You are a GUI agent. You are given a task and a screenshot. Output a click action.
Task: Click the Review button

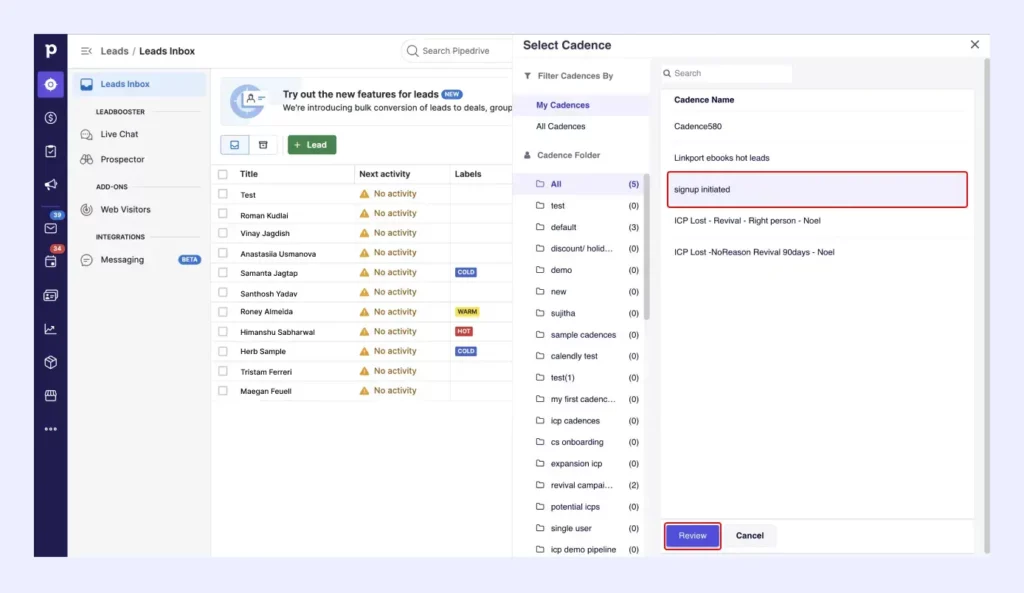692,536
